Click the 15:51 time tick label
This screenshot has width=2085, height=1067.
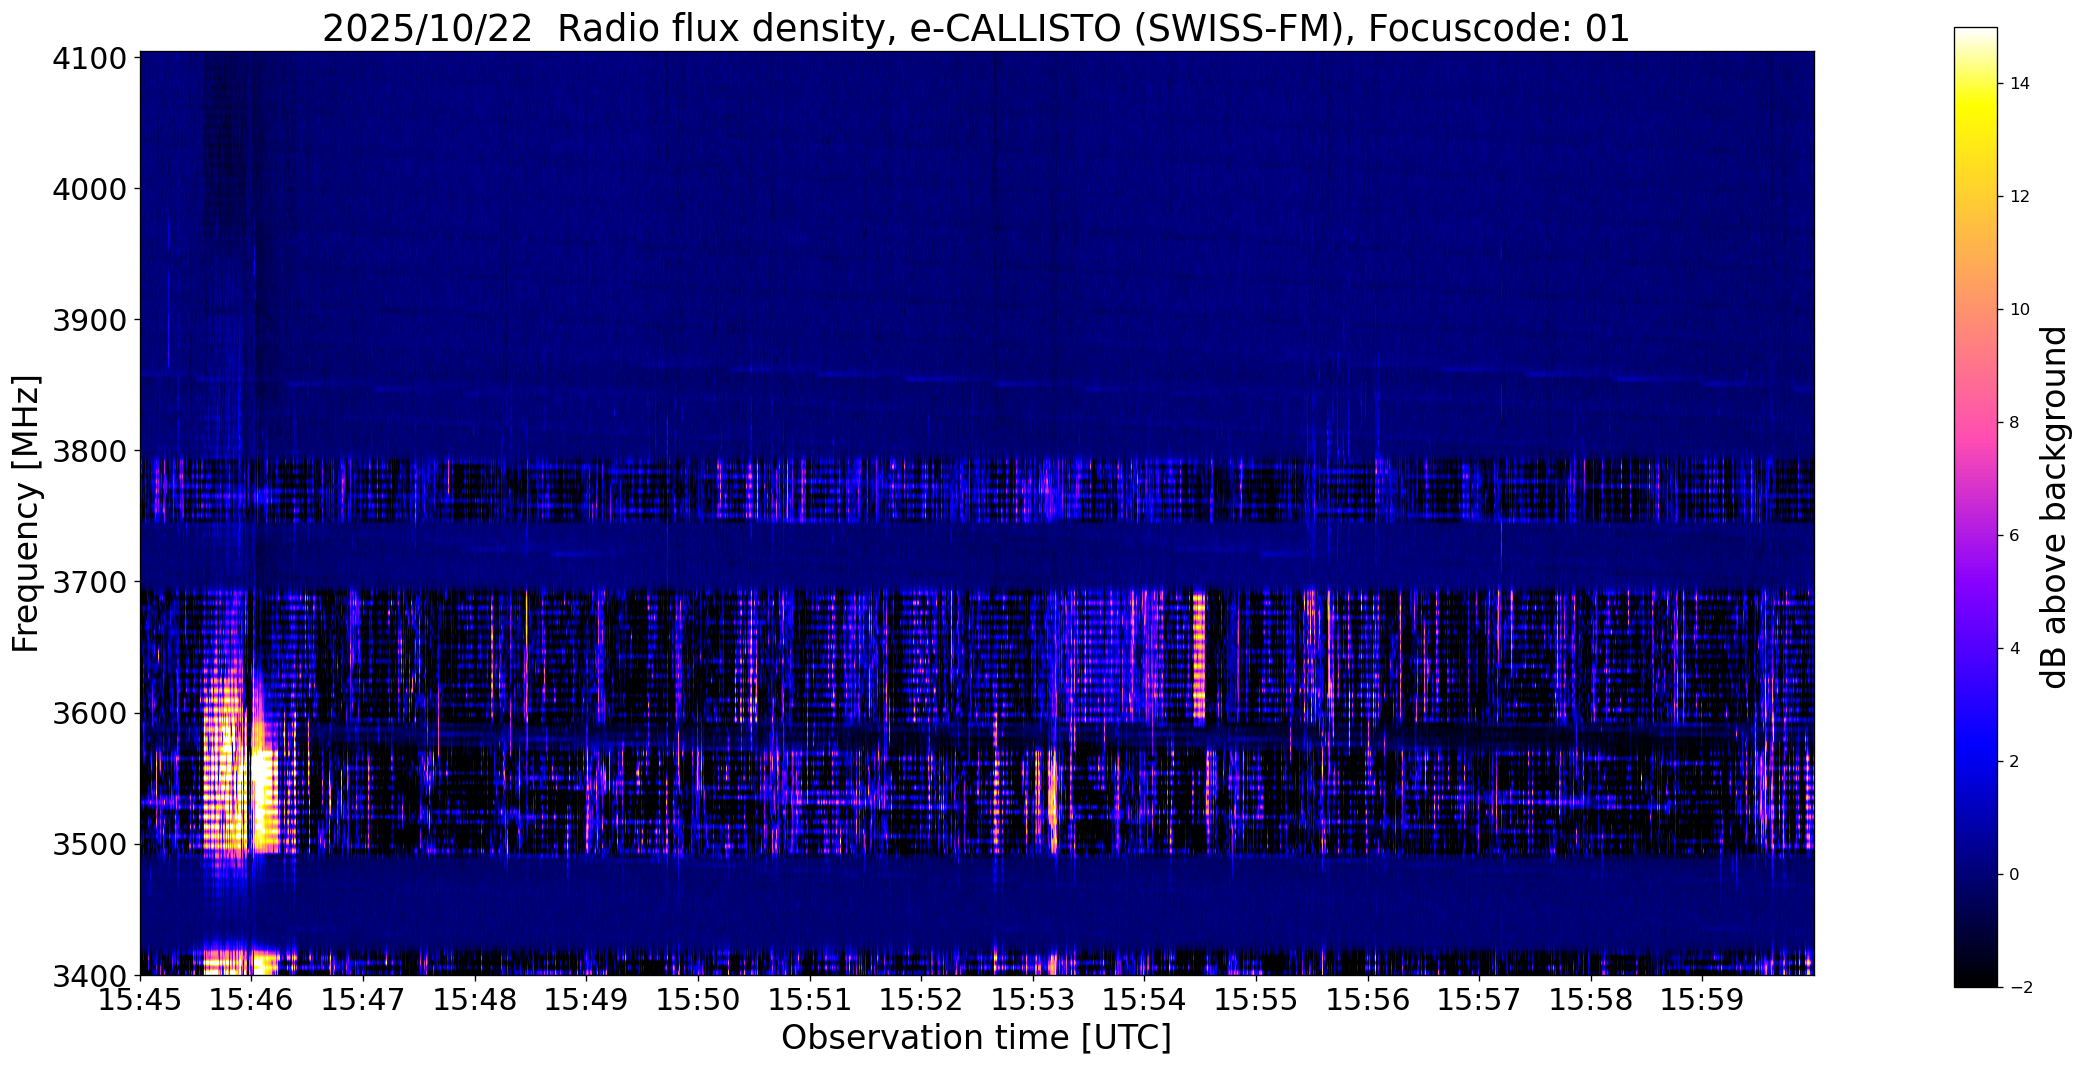[810, 1000]
